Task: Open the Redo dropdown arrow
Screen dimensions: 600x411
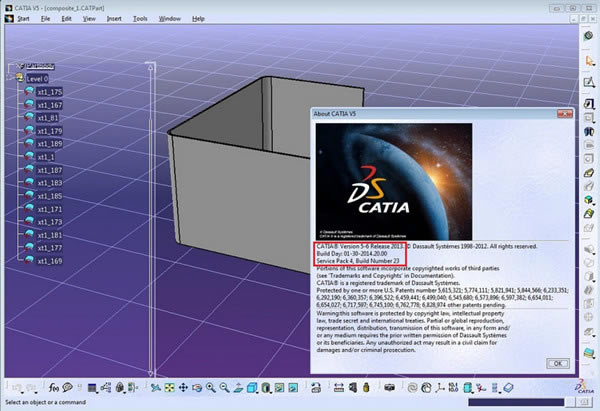Action: click(36, 393)
